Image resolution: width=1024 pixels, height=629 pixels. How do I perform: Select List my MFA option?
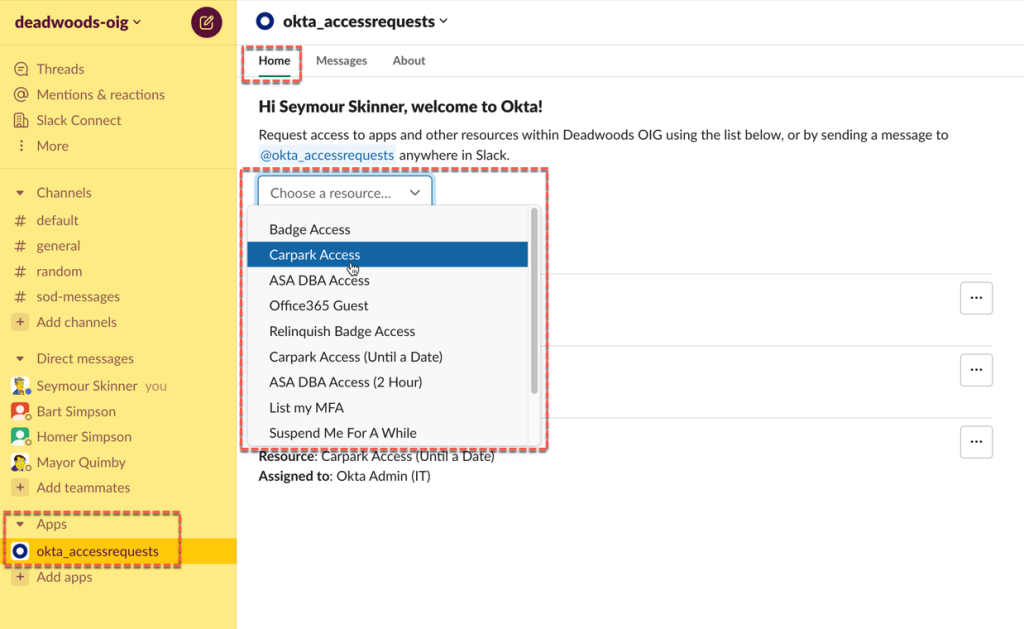[387, 408]
